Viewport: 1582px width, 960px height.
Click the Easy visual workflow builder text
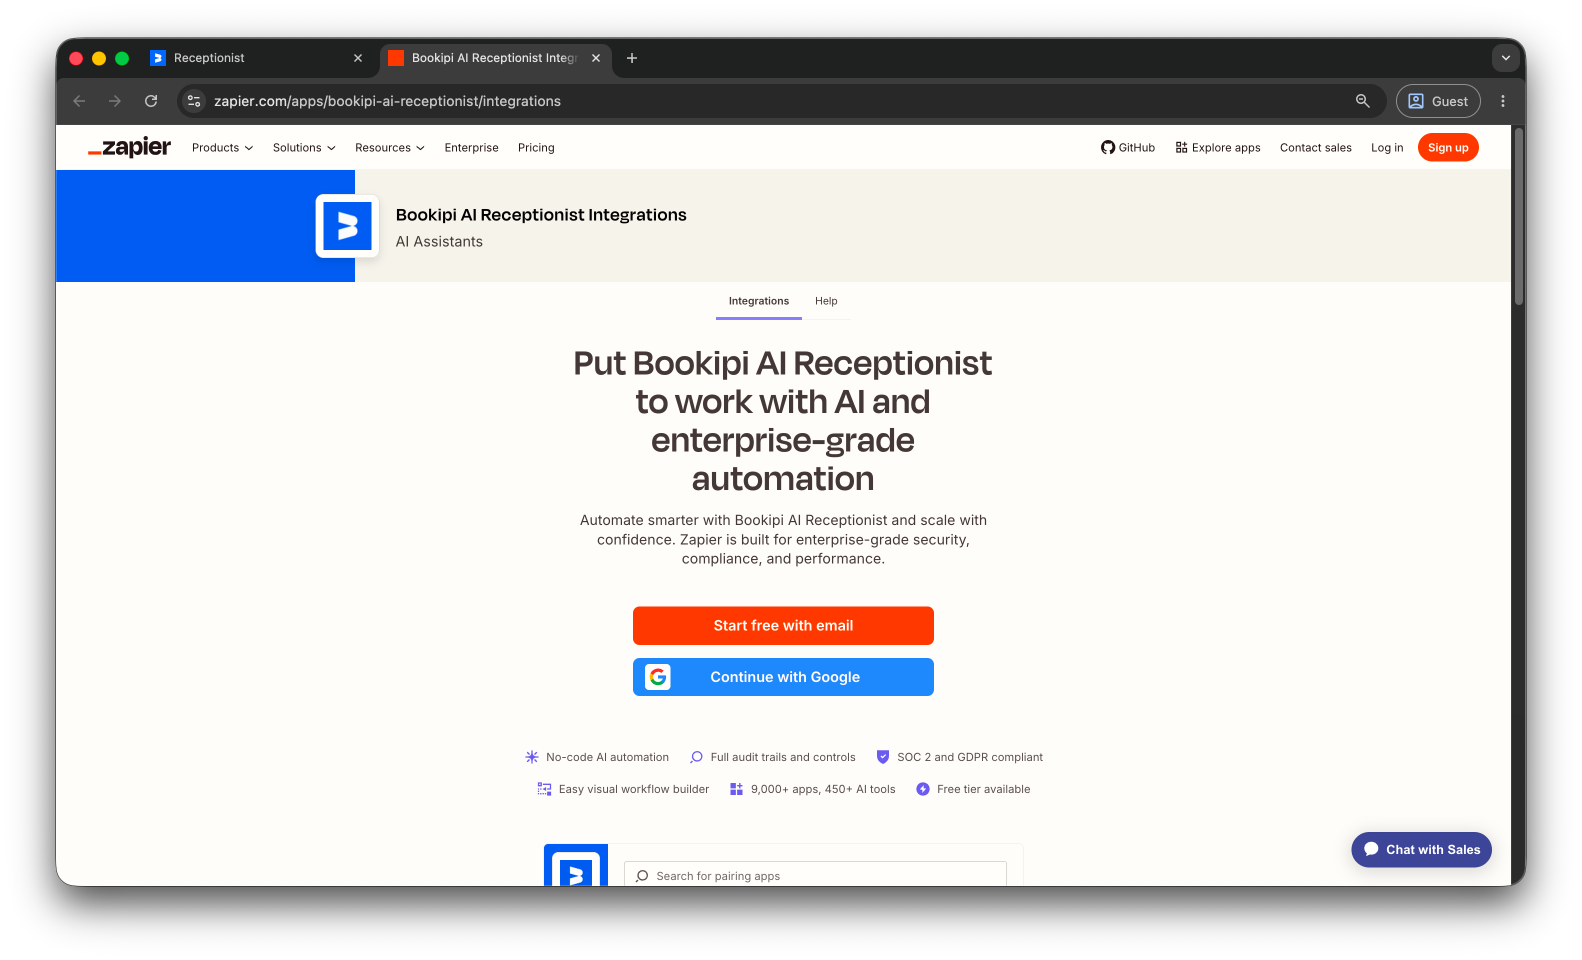pyautogui.click(x=634, y=789)
